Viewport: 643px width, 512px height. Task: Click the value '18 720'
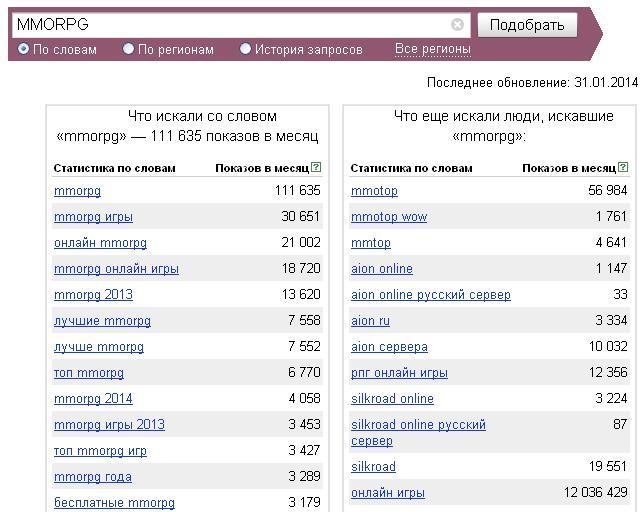point(301,269)
